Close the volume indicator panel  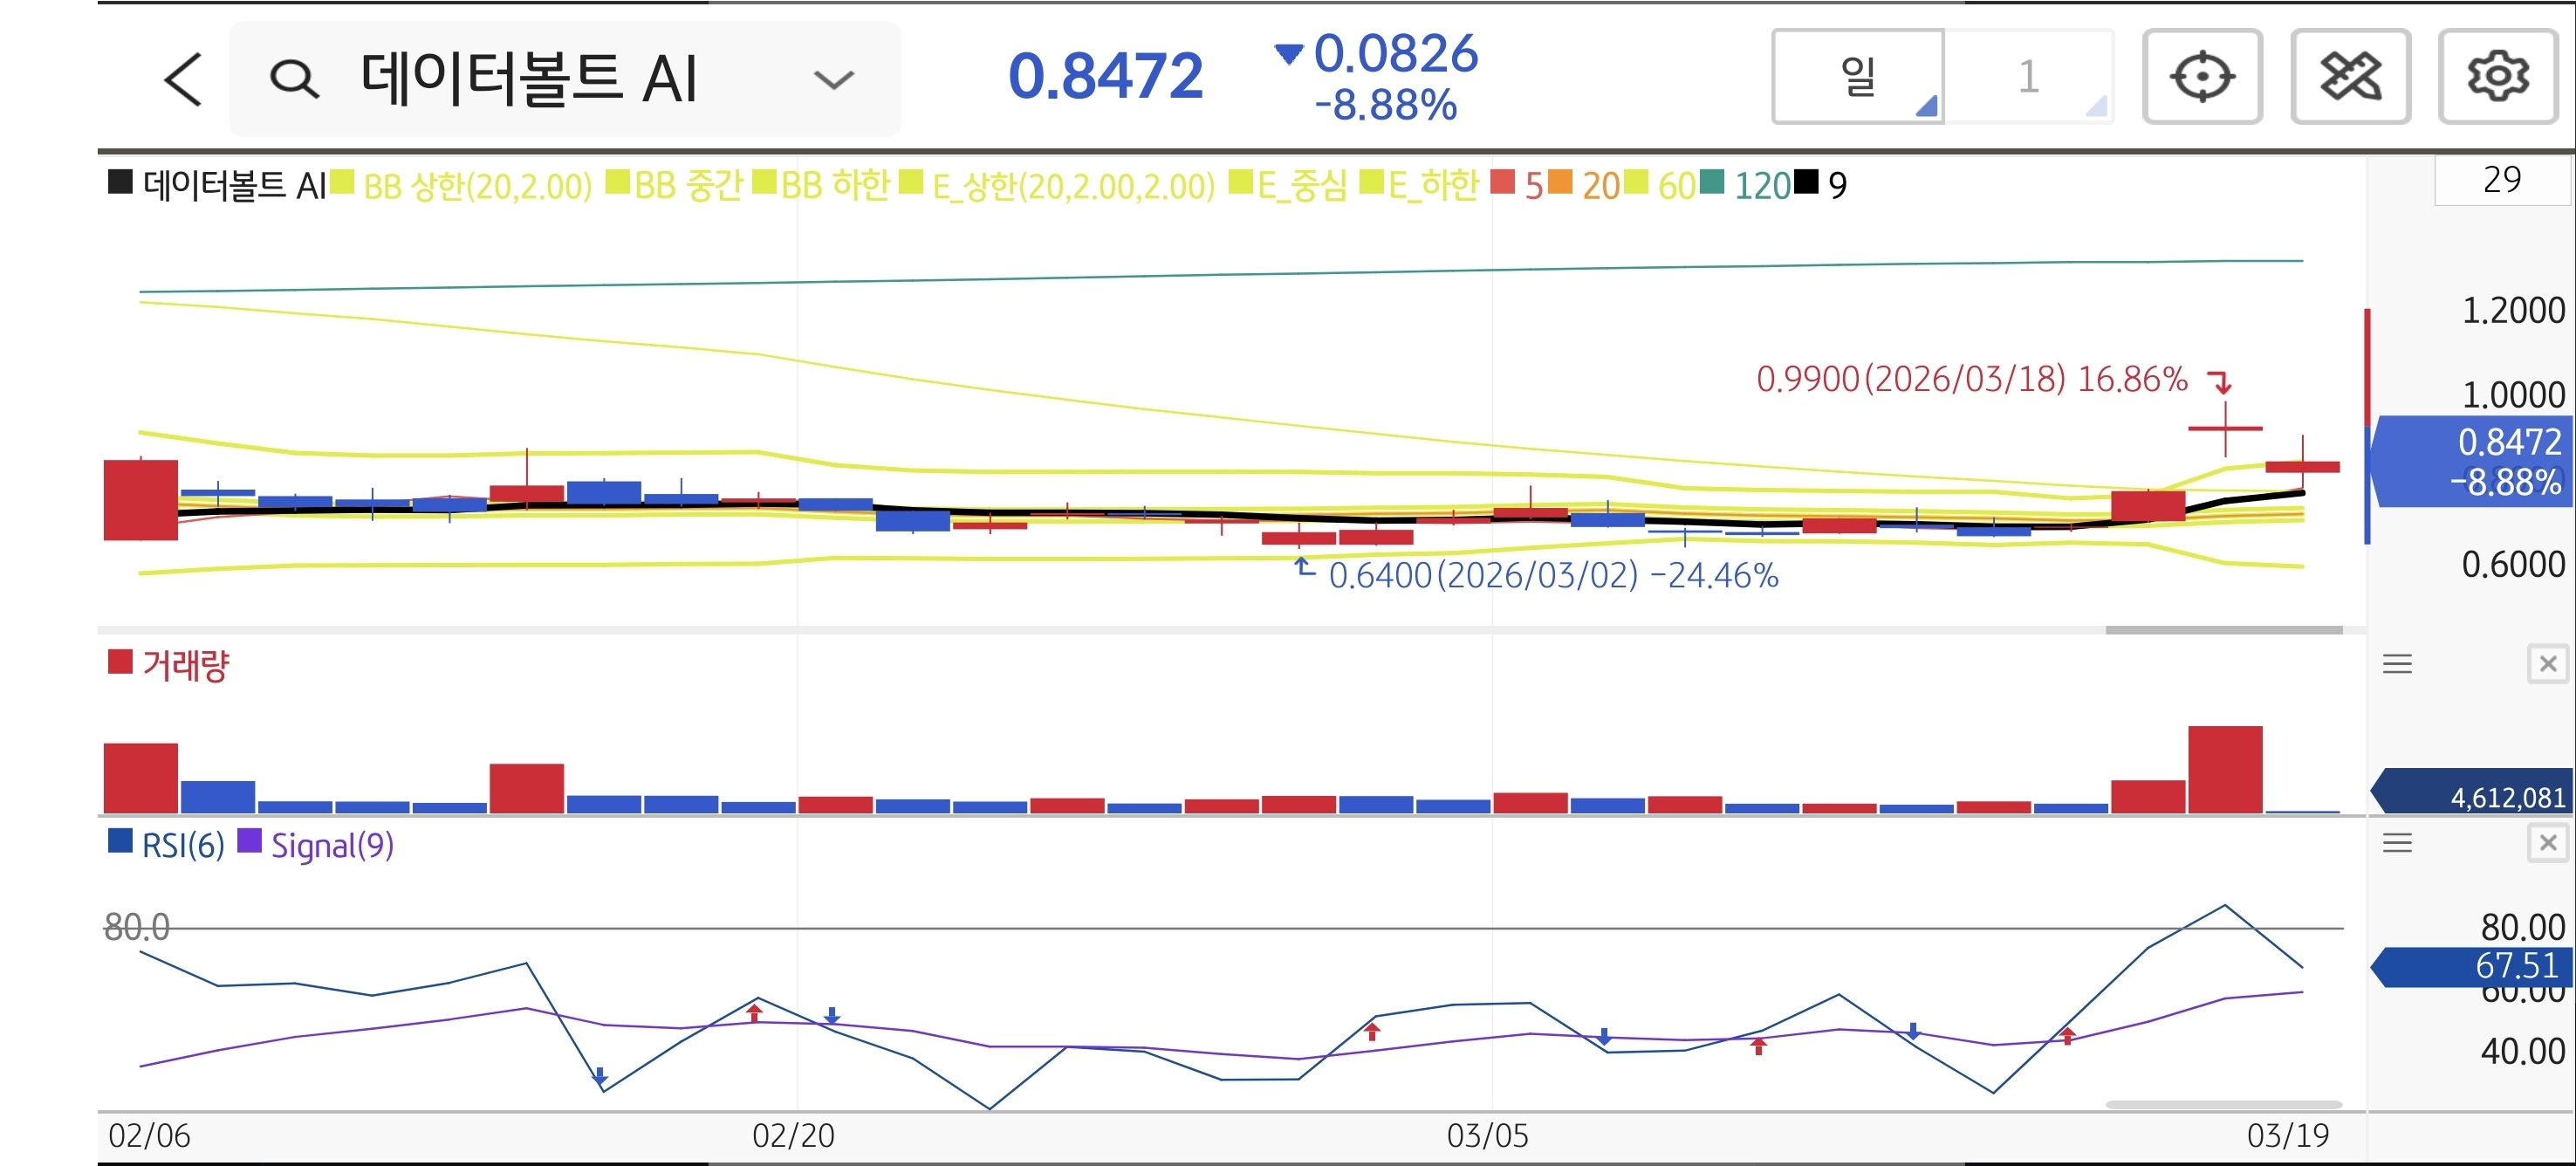2547,664
